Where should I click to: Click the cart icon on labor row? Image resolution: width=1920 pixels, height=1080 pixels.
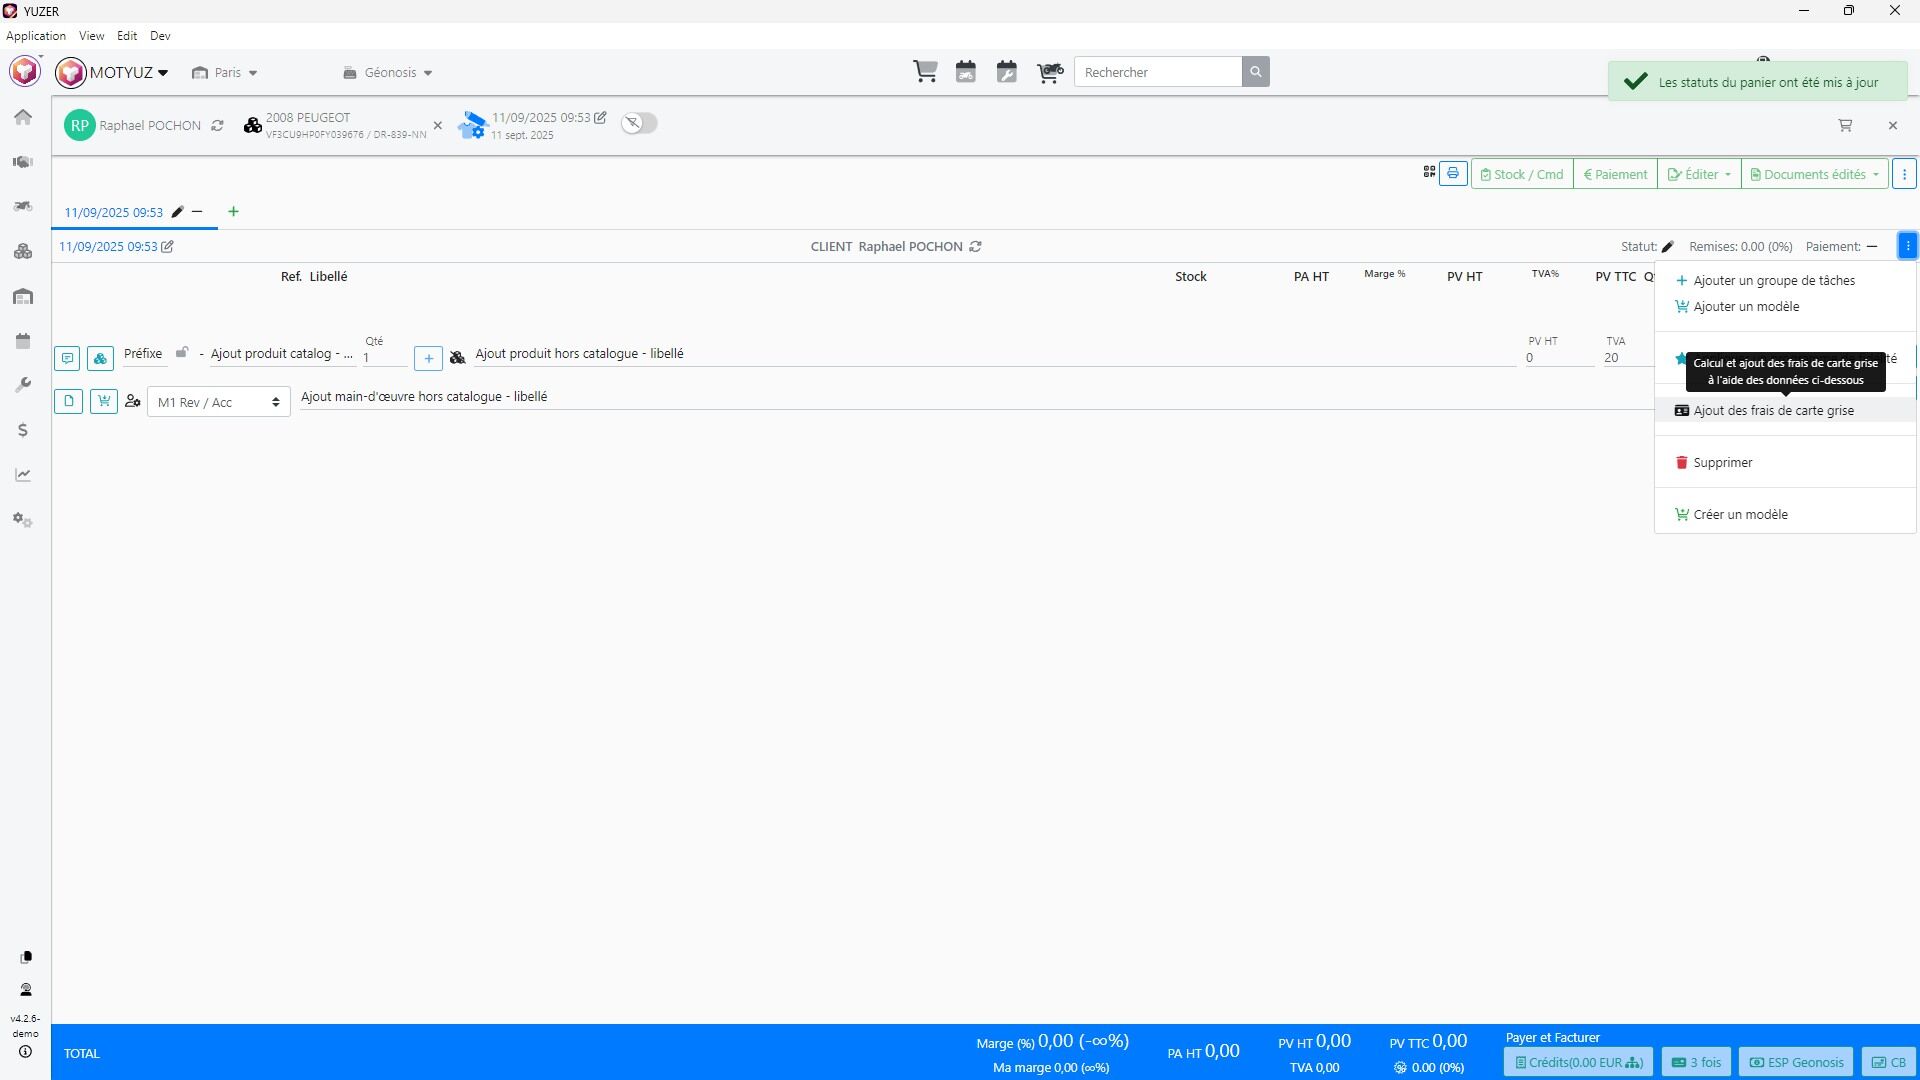pyautogui.click(x=103, y=402)
